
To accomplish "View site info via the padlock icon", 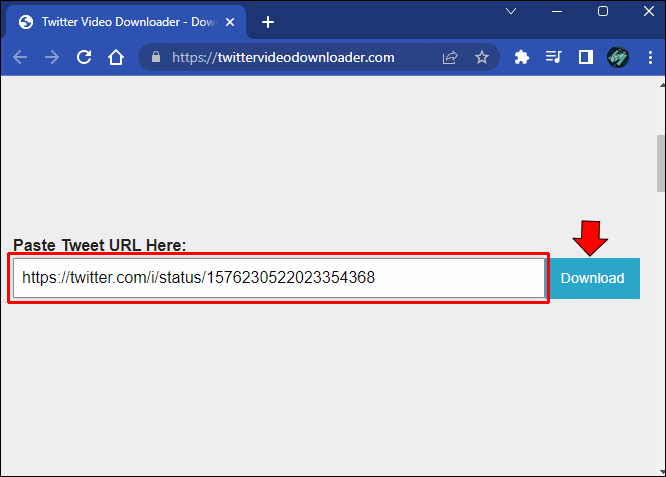I will point(156,57).
